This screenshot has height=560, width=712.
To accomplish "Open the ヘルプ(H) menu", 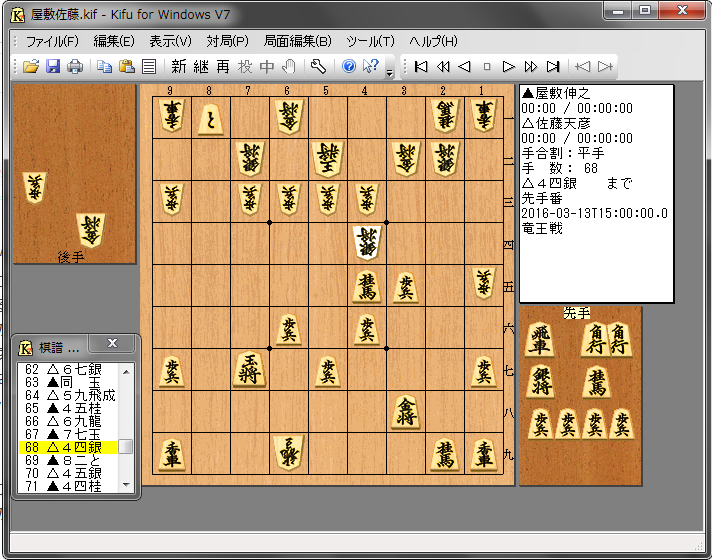I will (x=434, y=41).
